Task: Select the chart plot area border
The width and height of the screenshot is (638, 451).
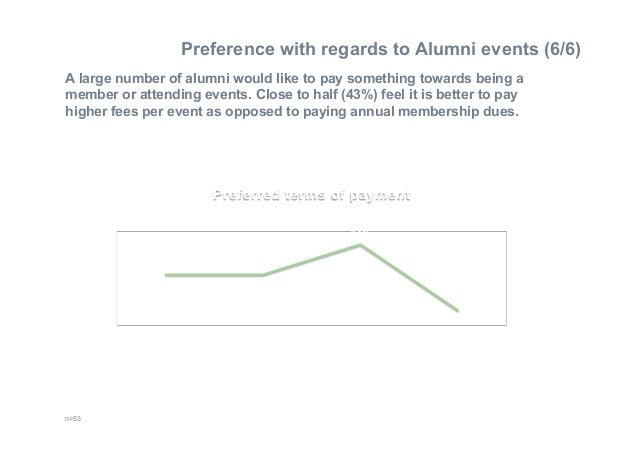Action: pyautogui.click(x=311, y=231)
